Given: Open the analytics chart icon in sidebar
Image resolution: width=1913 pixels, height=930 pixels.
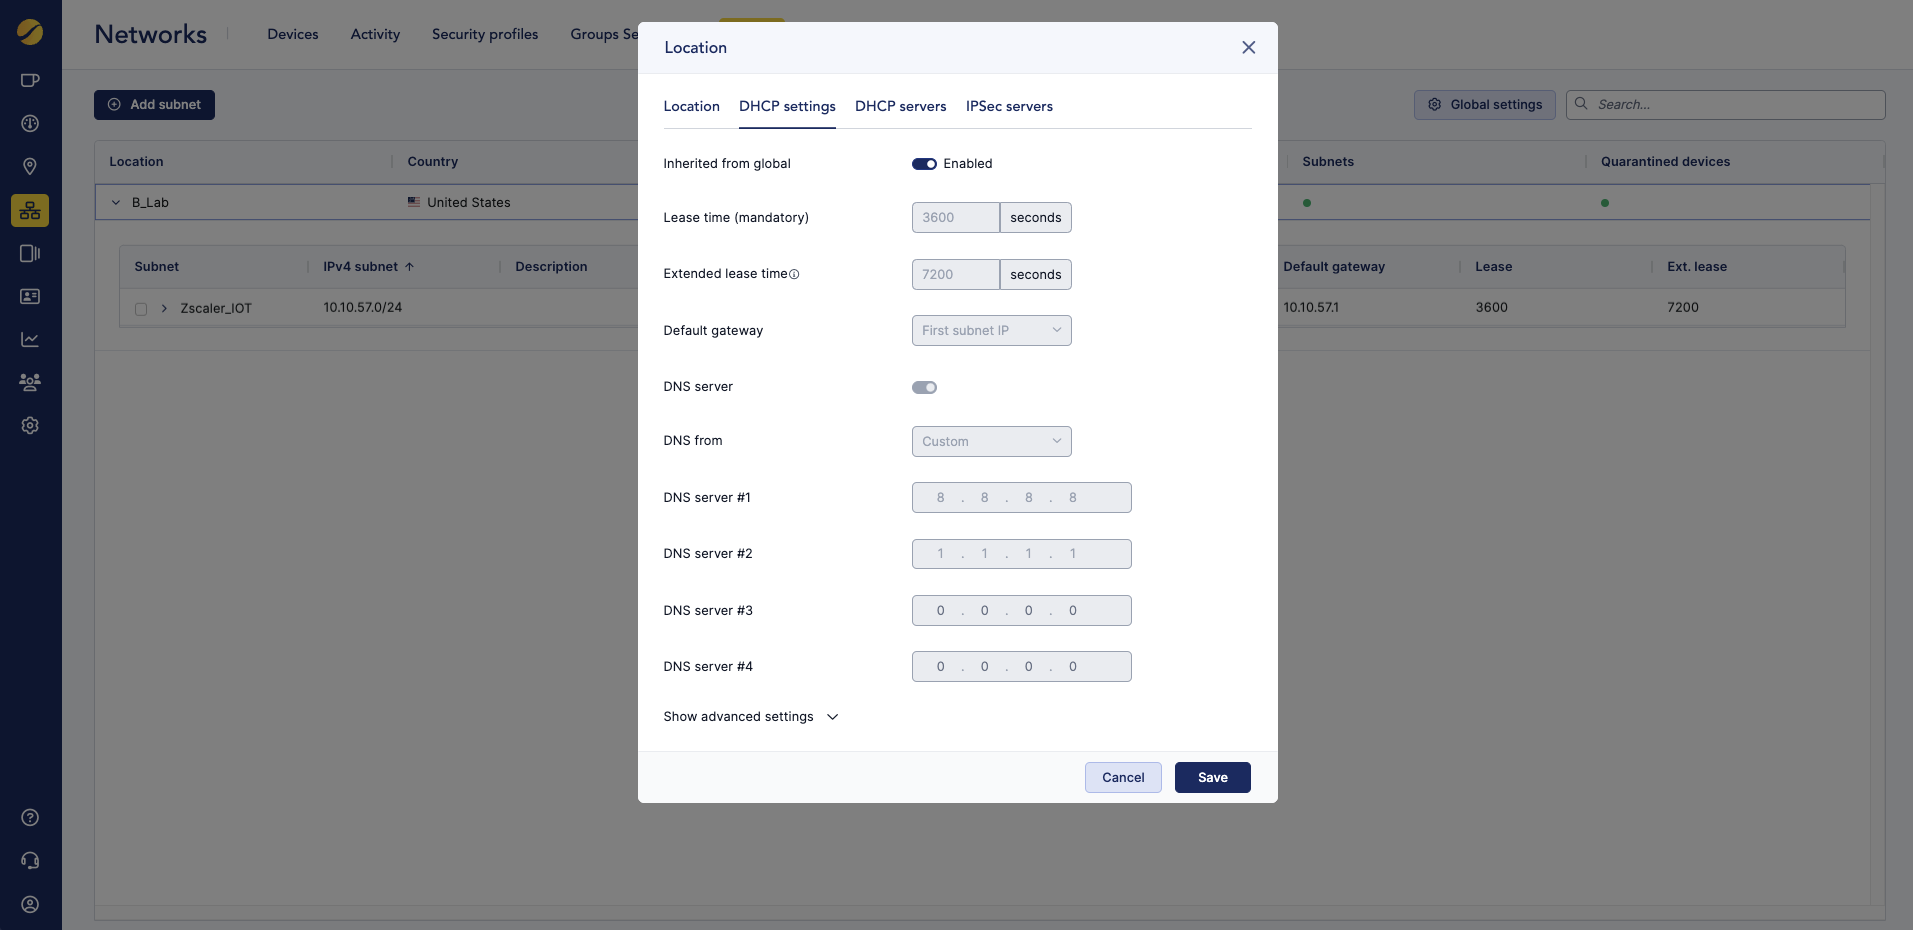Looking at the screenshot, I should click(x=30, y=340).
